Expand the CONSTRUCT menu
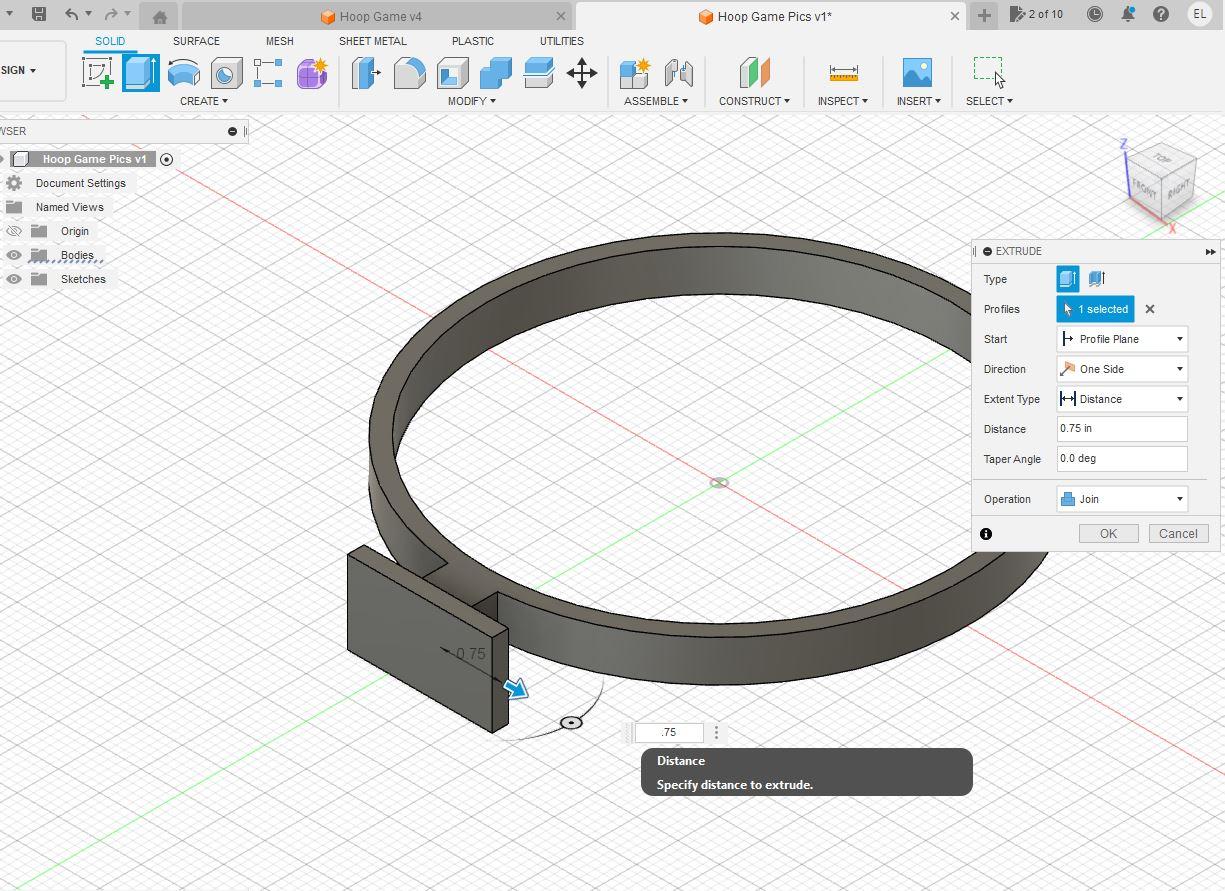 click(x=754, y=101)
